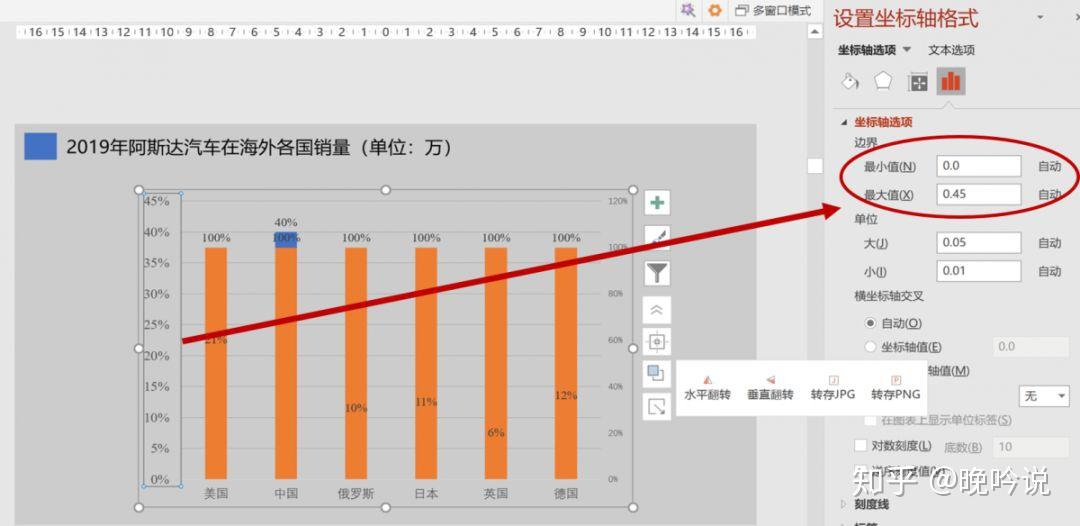The image size is (1080, 526).
Task: Open the Size & Properties tab icon
Action: tap(918, 83)
